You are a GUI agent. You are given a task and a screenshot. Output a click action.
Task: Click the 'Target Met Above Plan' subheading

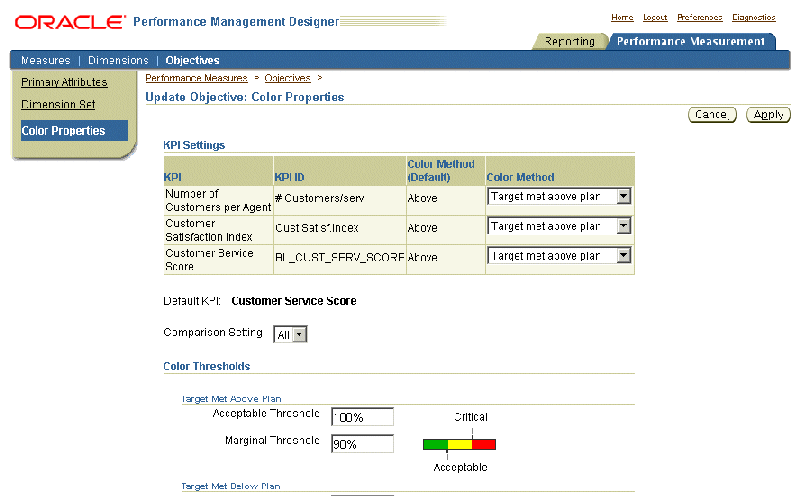tap(231, 399)
